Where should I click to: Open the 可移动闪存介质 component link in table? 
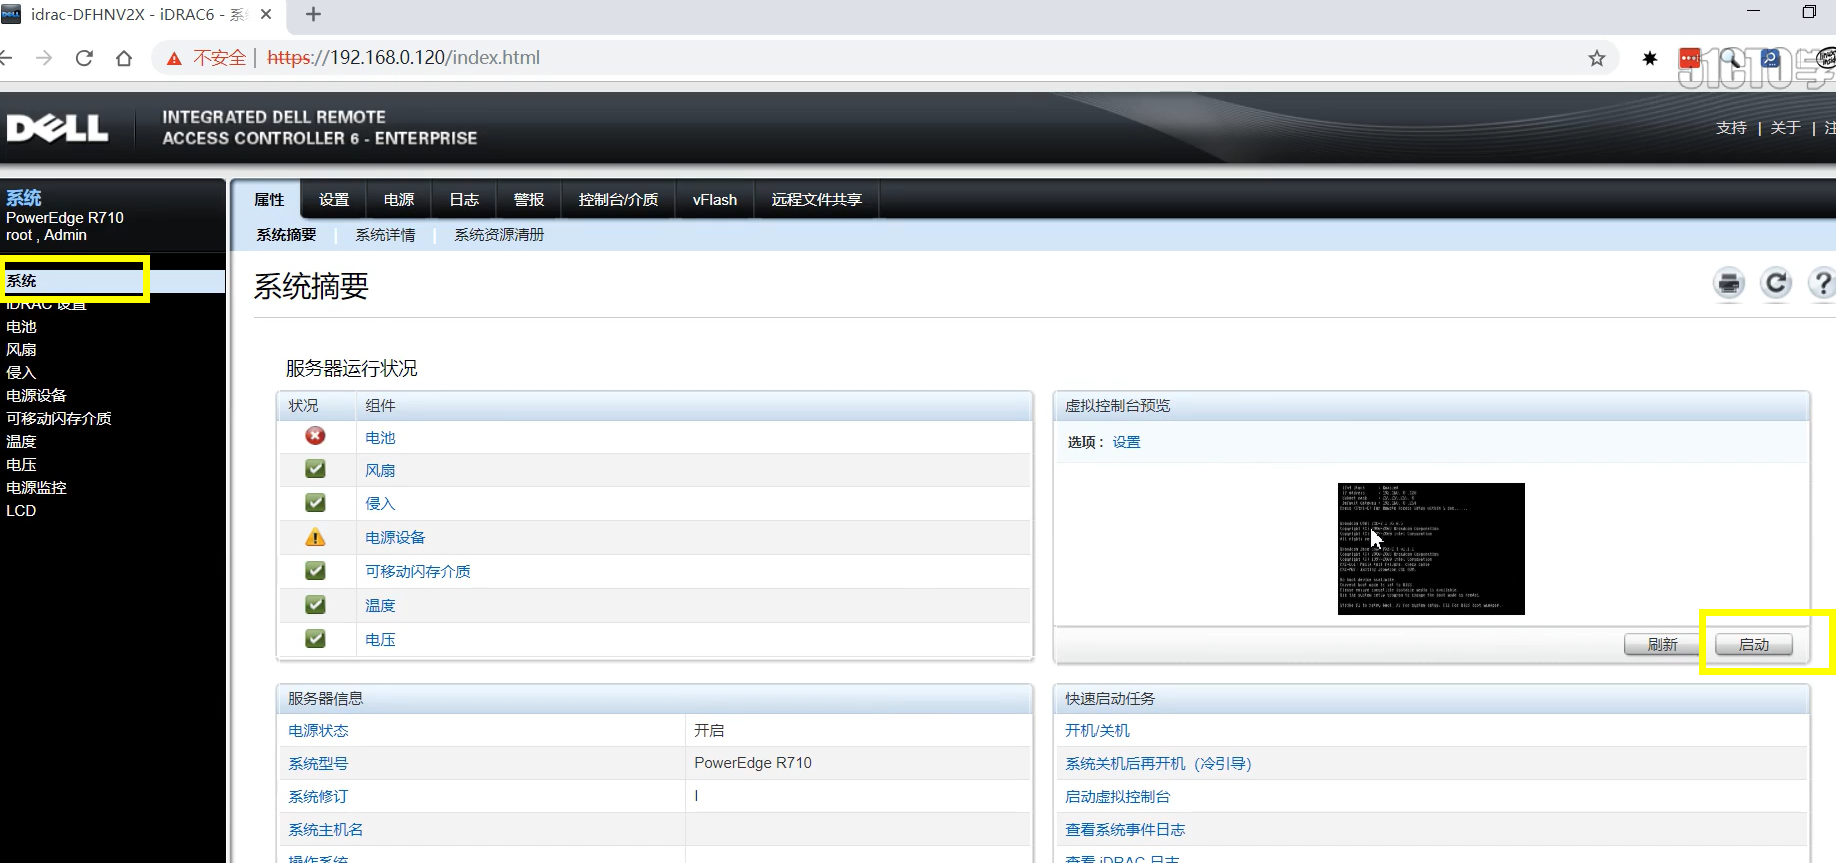click(418, 572)
